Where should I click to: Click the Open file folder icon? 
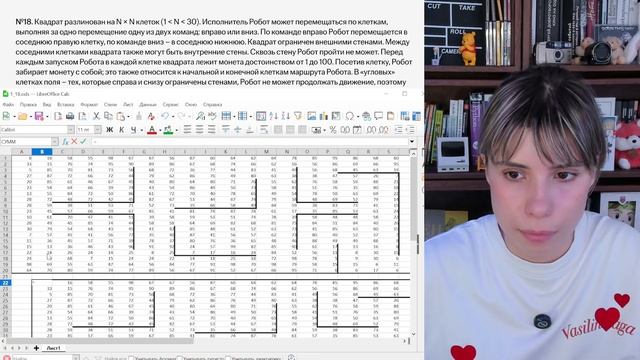tap(22, 116)
